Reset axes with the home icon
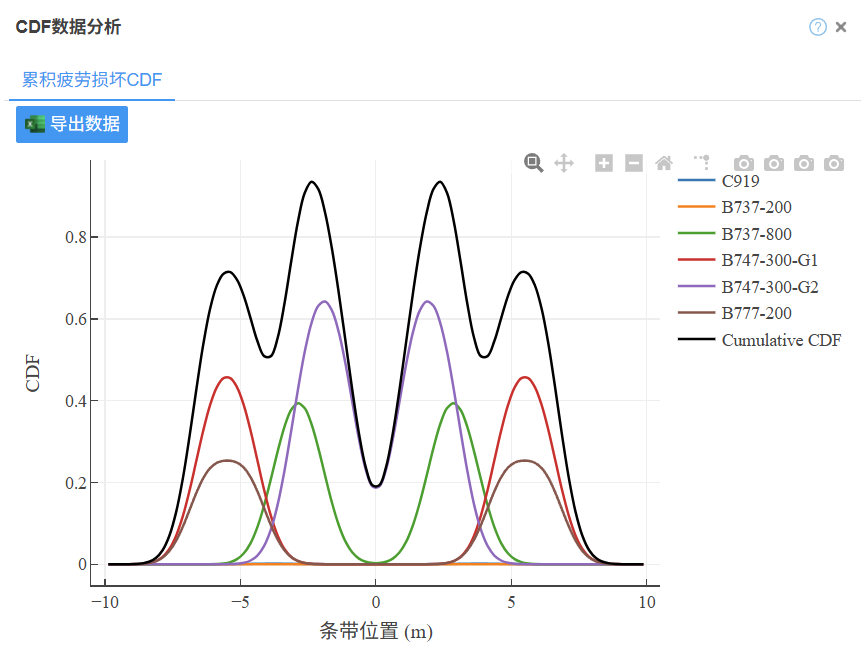 click(x=664, y=163)
